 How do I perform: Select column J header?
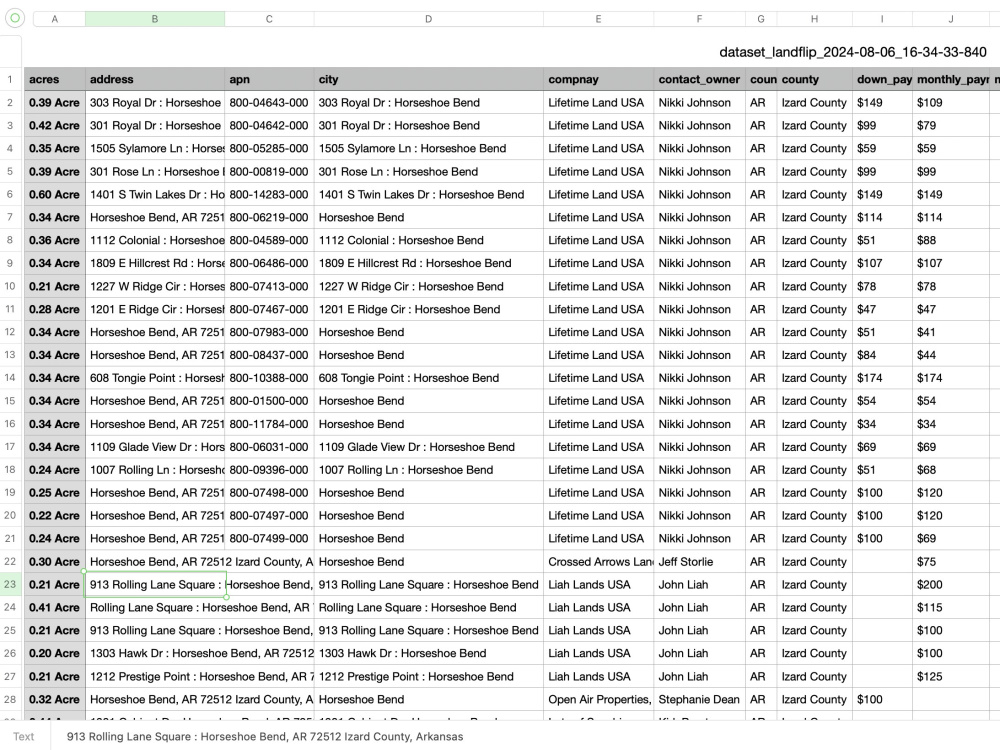(951, 19)
